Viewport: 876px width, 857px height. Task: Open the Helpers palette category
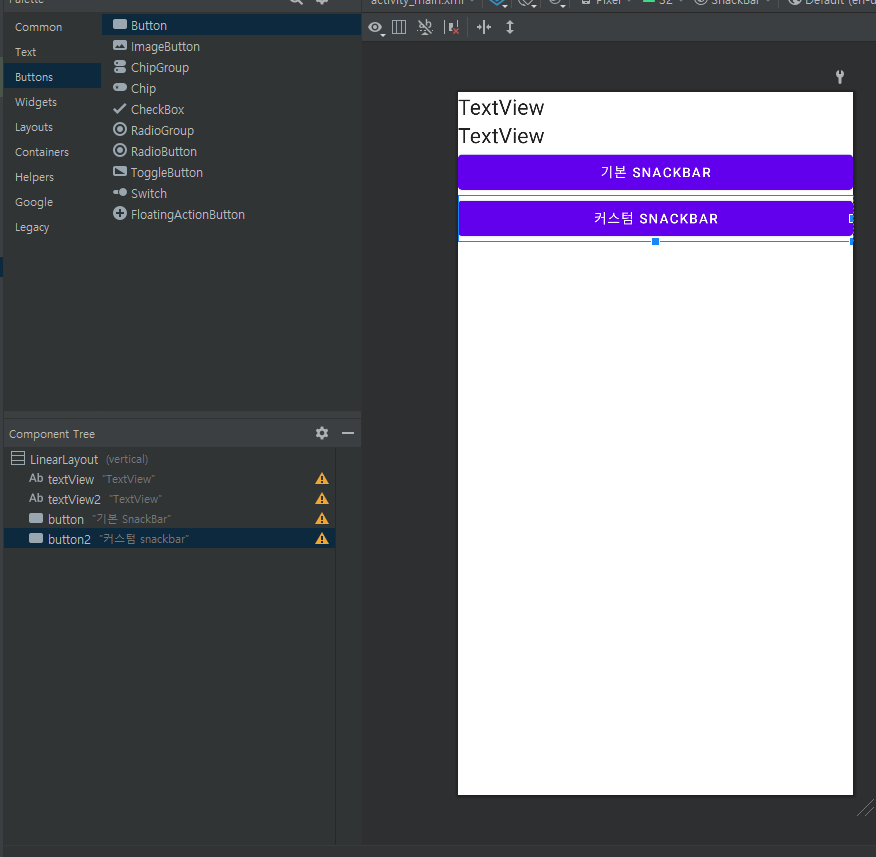[53, 177]
